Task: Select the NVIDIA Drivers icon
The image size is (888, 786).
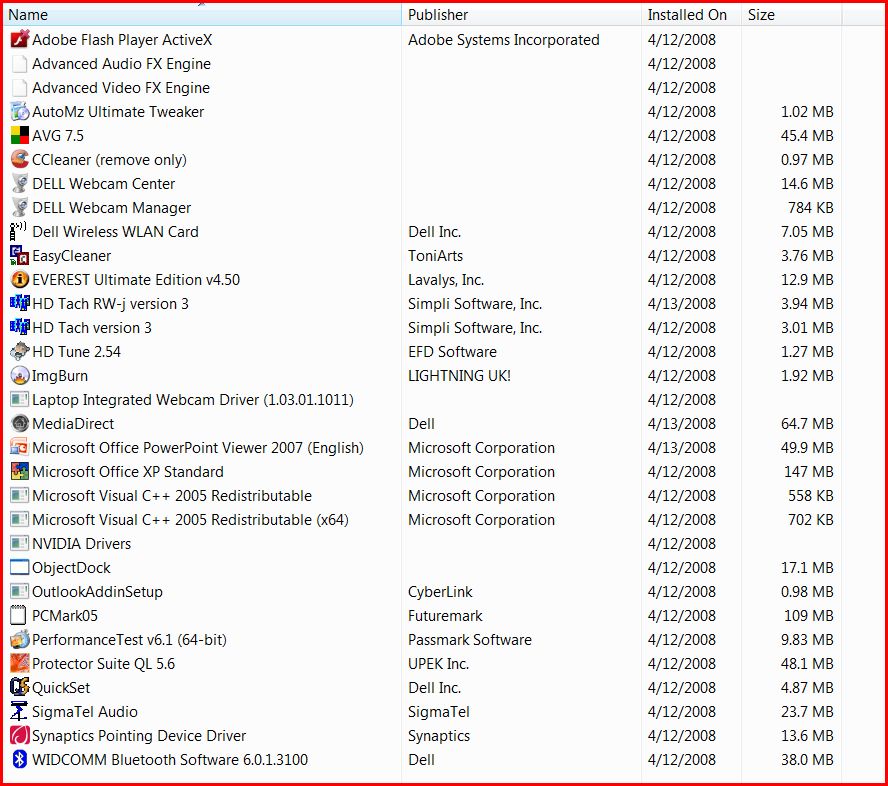Action: coord(19,544)
